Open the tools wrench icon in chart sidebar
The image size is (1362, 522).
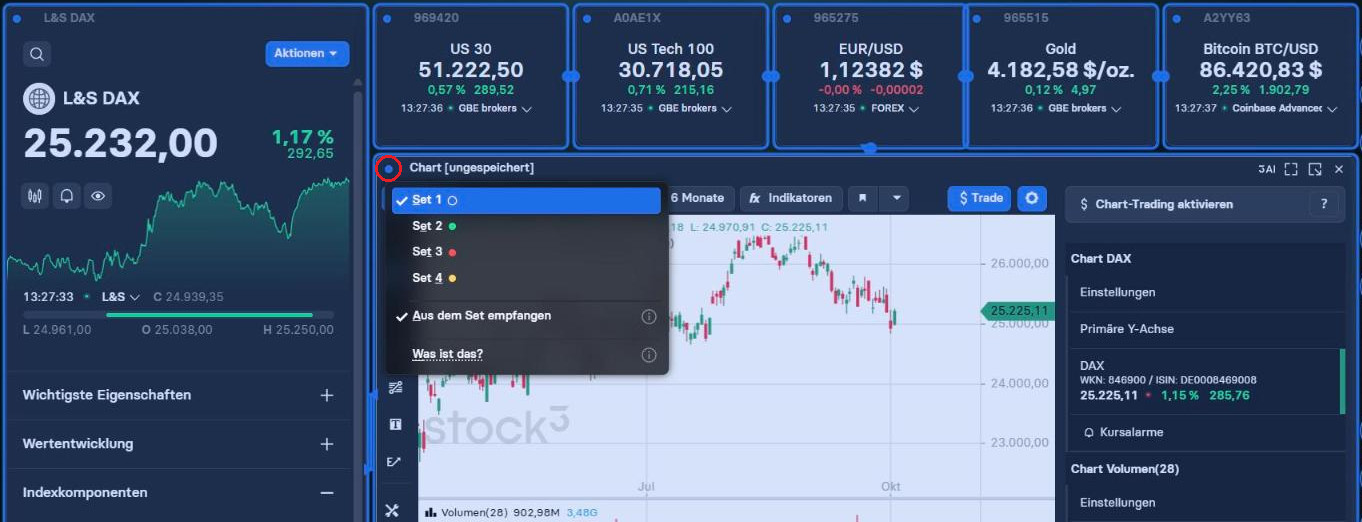pyautogui.click(x=392, y=510)
